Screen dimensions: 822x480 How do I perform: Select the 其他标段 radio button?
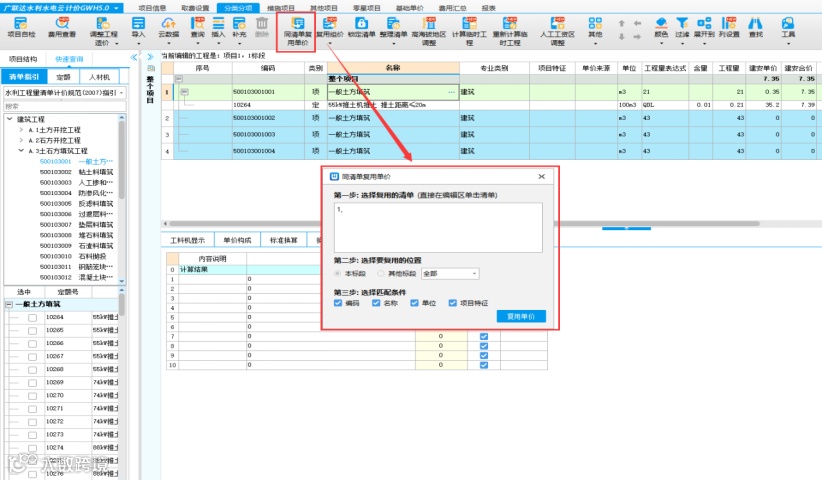point(381,274)
